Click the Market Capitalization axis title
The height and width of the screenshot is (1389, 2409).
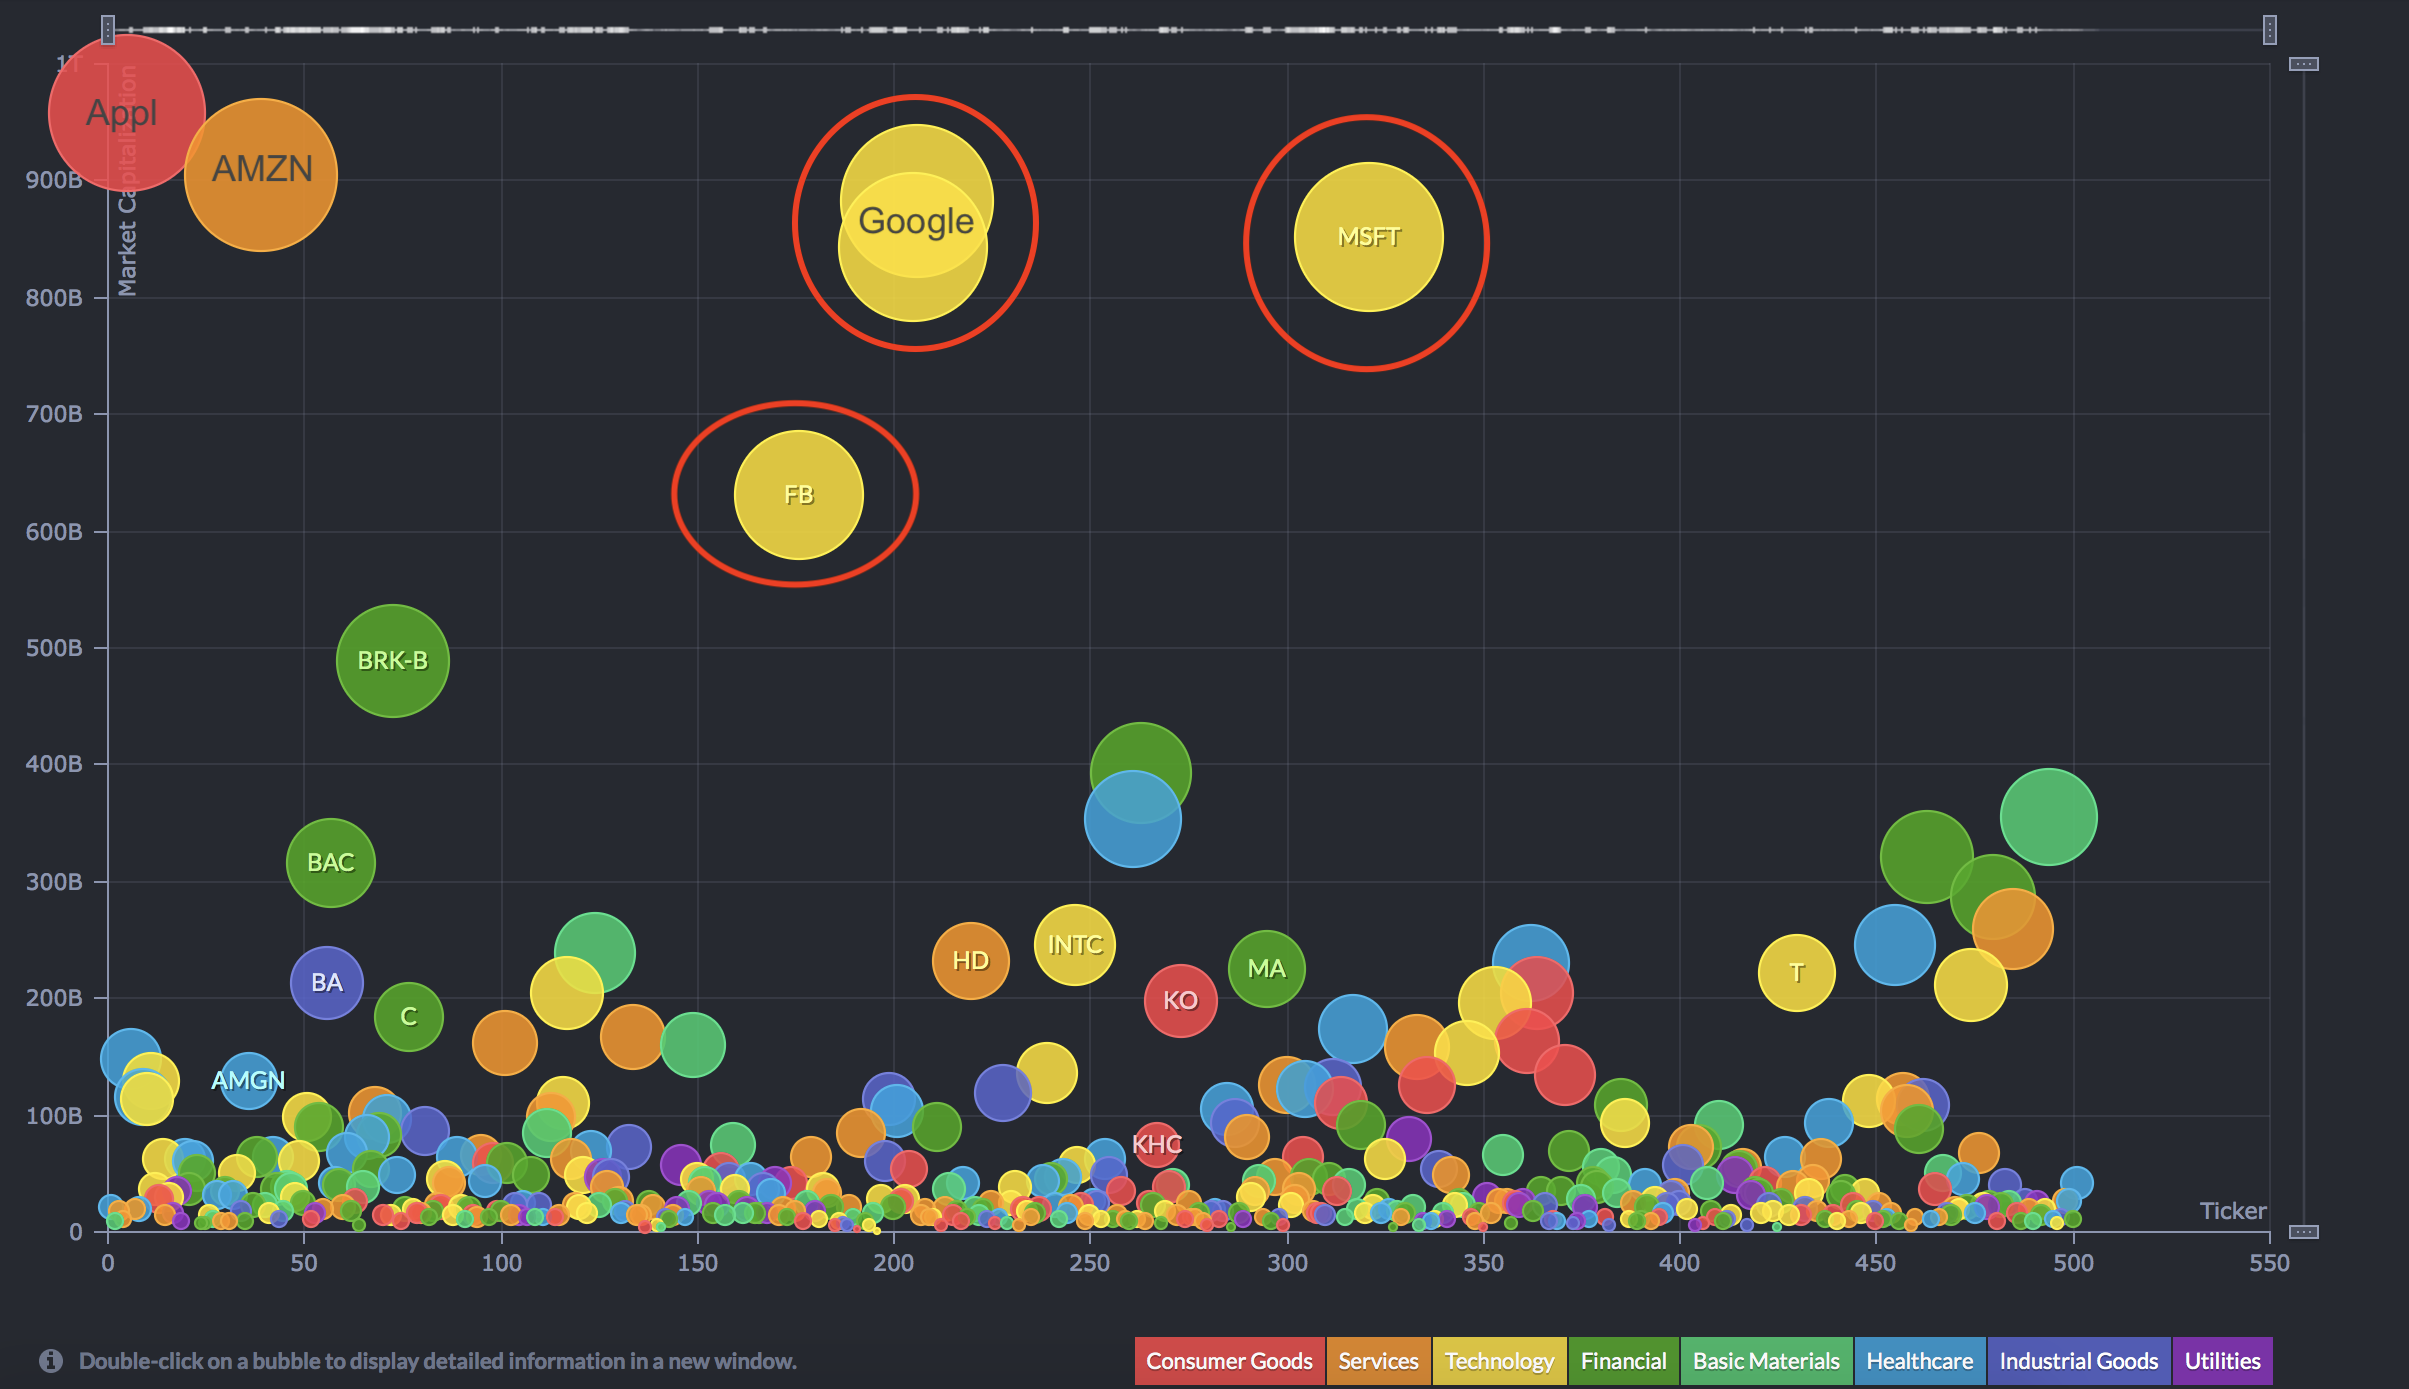pyautogui.click(x=127, y=181)
